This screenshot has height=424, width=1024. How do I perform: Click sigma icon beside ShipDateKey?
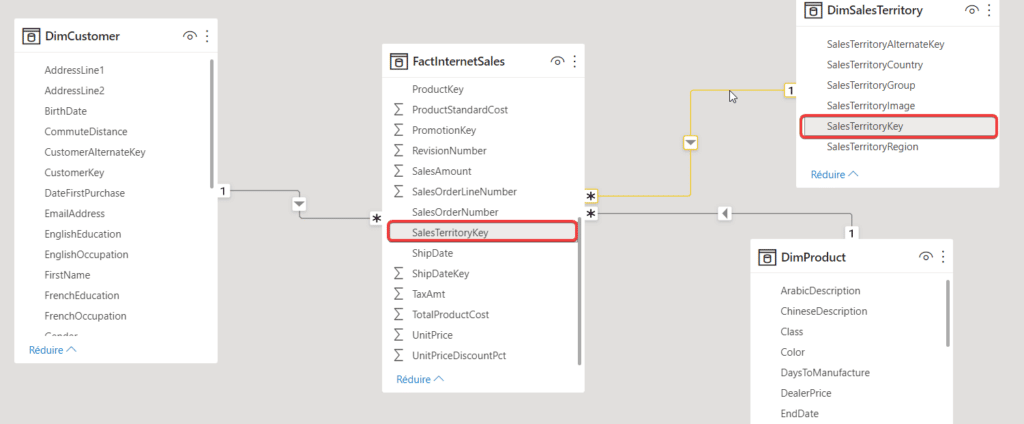pyautogui.click(x=399, y=273)
